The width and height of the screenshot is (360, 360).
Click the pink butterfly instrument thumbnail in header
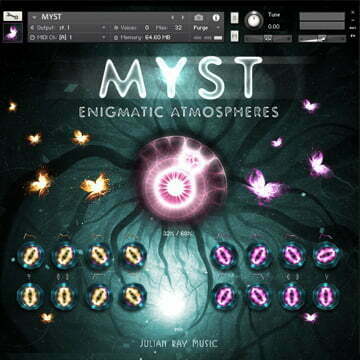pyautogui.click(x=13, y=32)
